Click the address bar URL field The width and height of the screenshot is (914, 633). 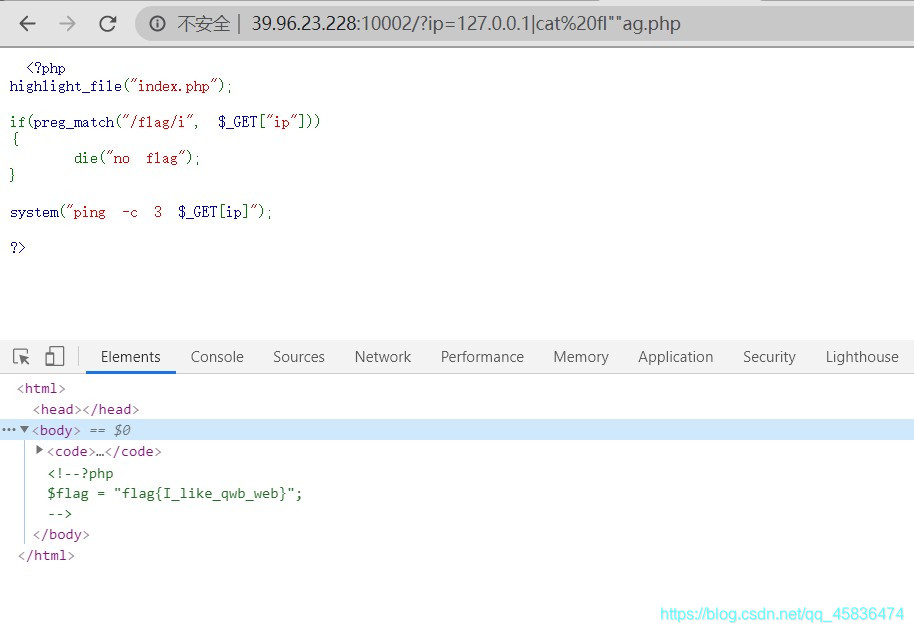tap(466, 23)
